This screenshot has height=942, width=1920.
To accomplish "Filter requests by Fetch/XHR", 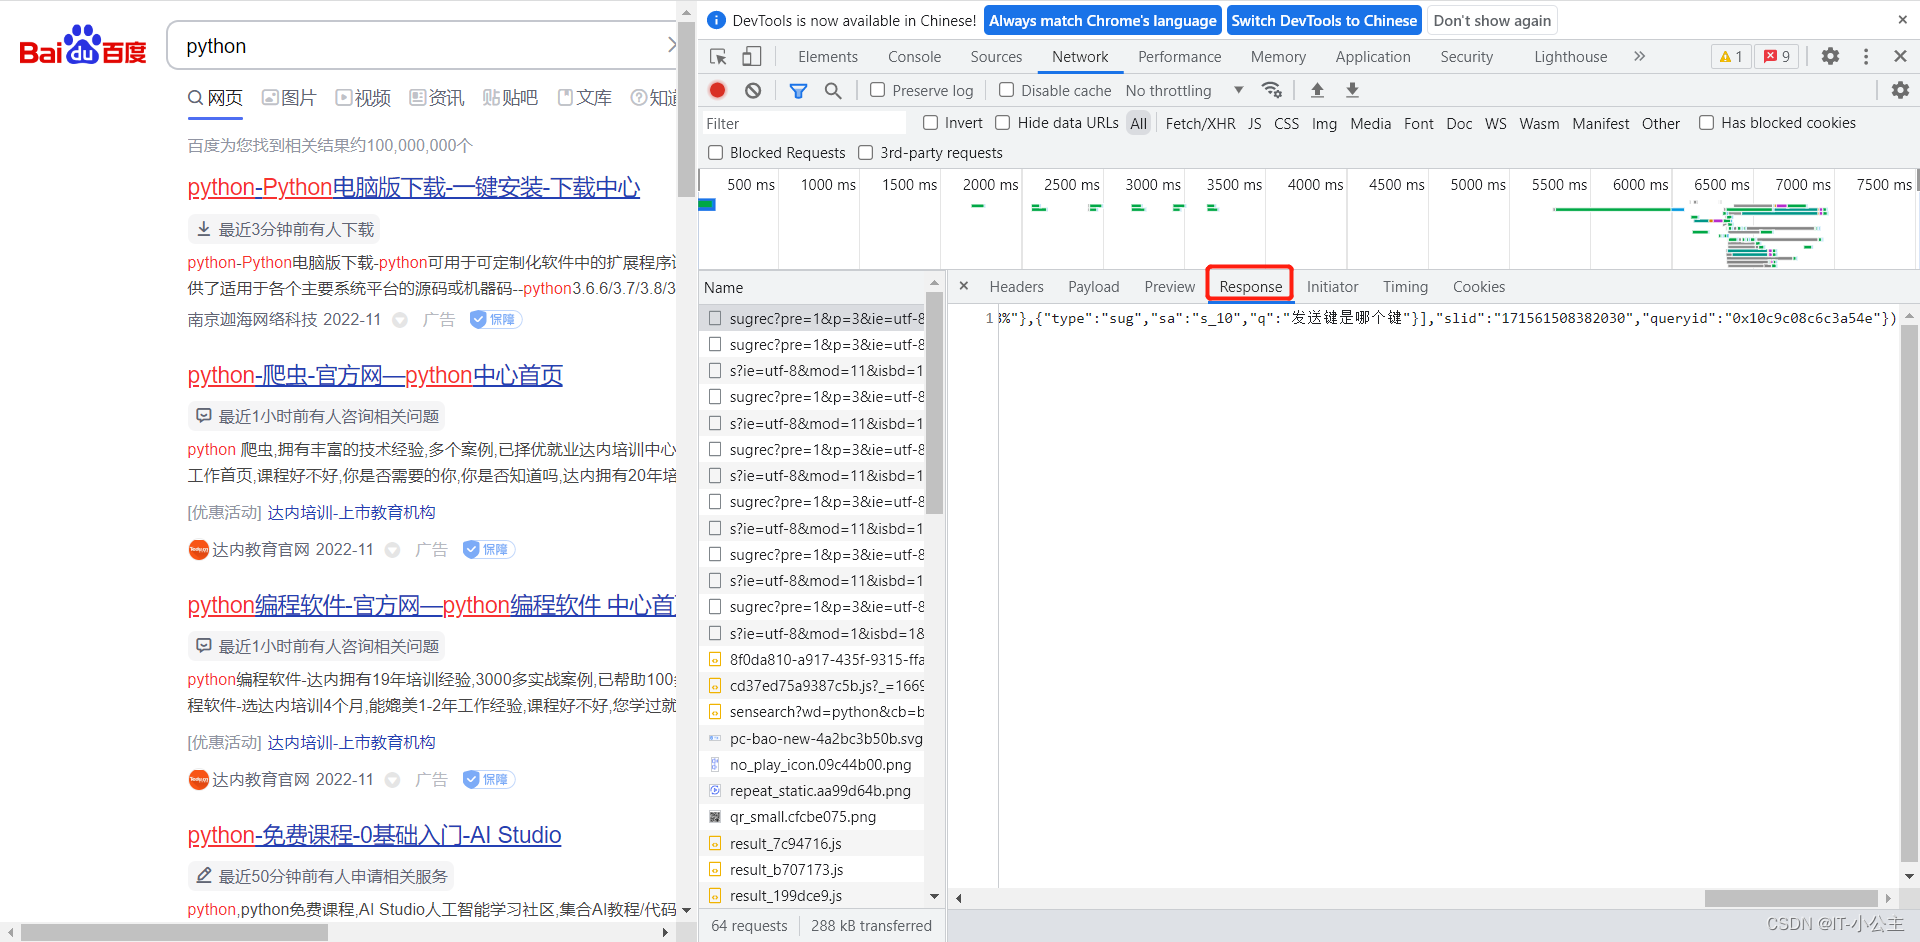I will (x=1200, y=123).
